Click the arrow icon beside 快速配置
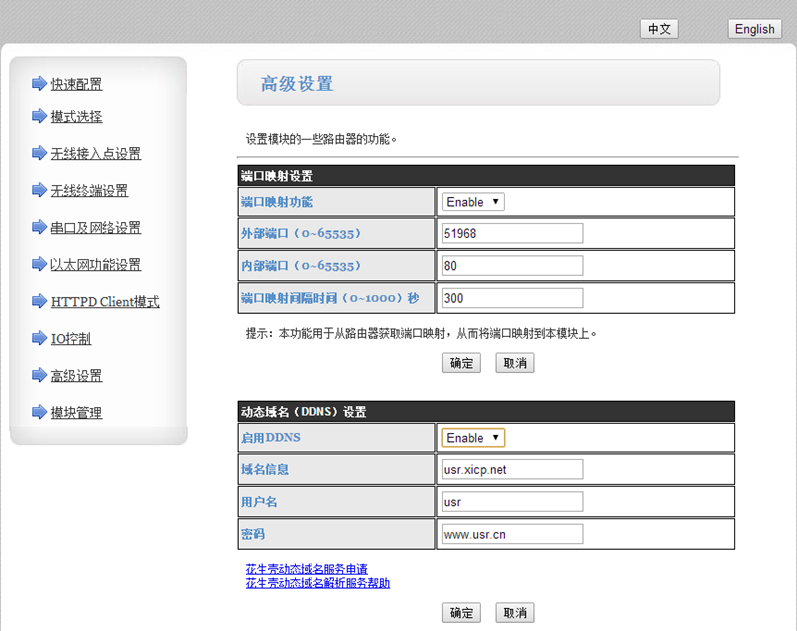This screenshot has height=631, width=797. coord(39,84)
